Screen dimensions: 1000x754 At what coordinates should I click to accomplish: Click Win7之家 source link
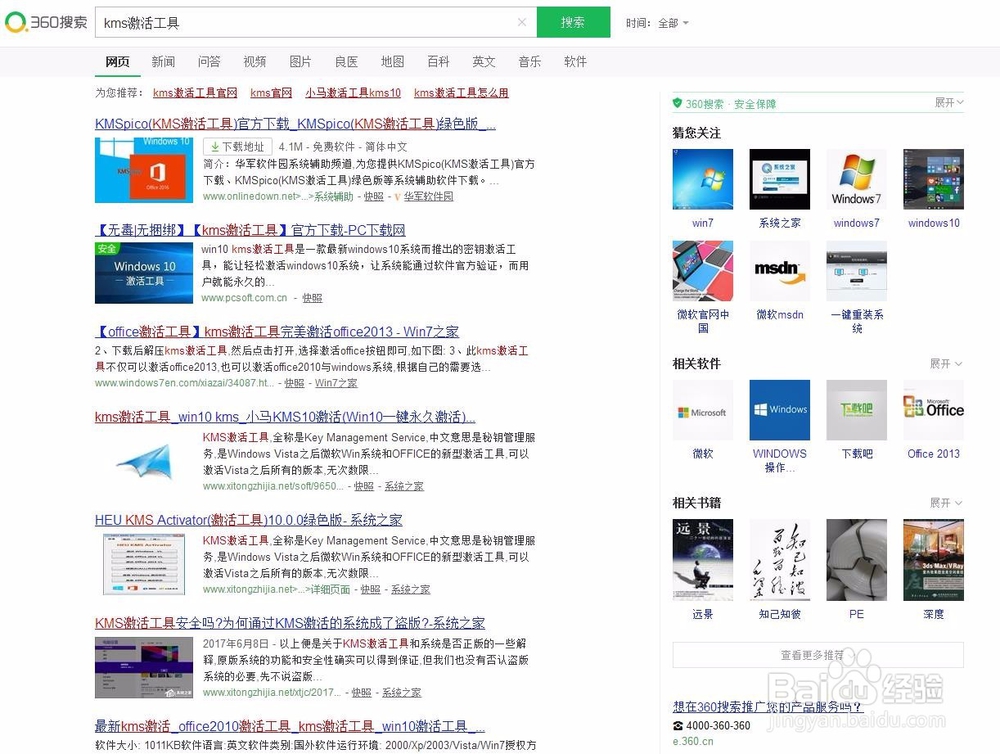[336, 383]
